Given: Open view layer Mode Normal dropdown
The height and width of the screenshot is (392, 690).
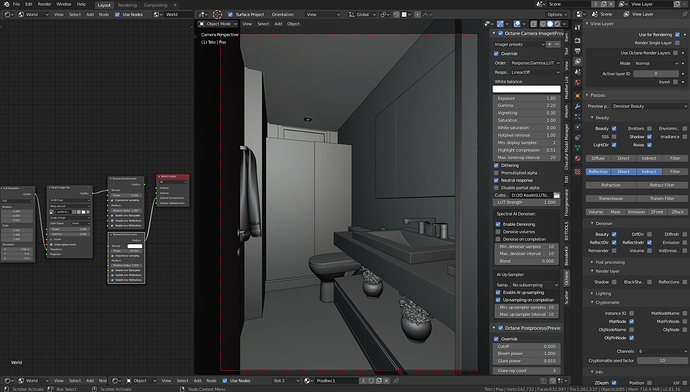Looking at the screenshot, I should pos(656,63).
